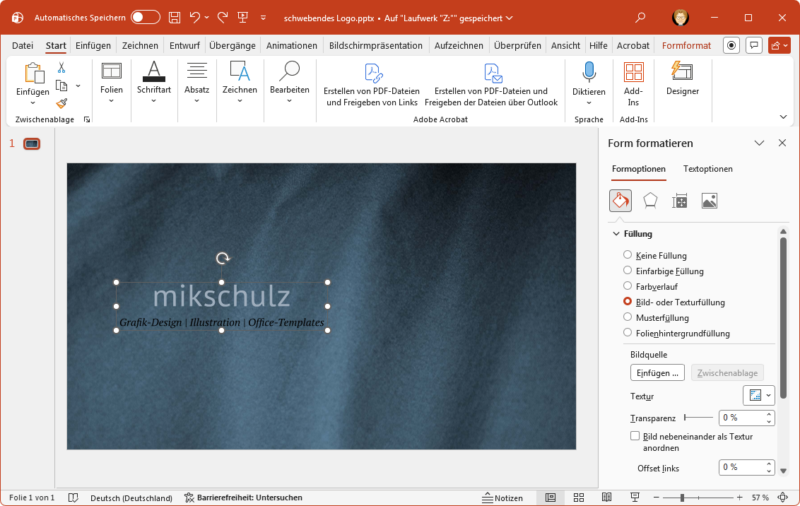Create PDF and share via Outlook icon
The height and width of the screenshot is (506, 800).
[492, 72]
